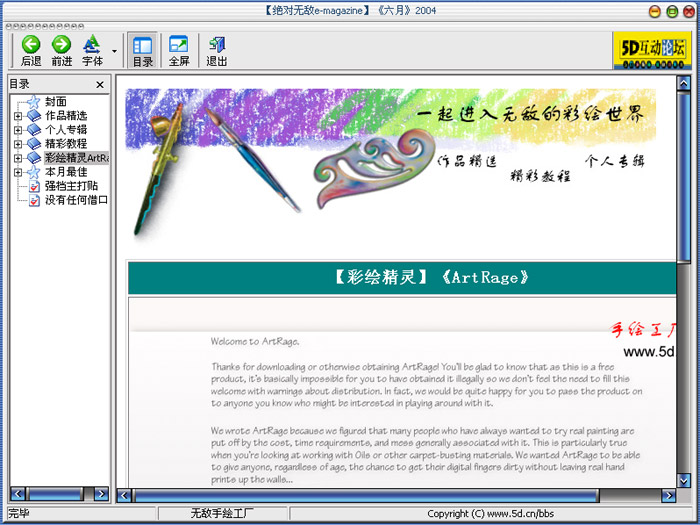This screenshot has height=525, width=700.
Task: Click the 退出 exit icon
Action: click(x=217, y=44)
